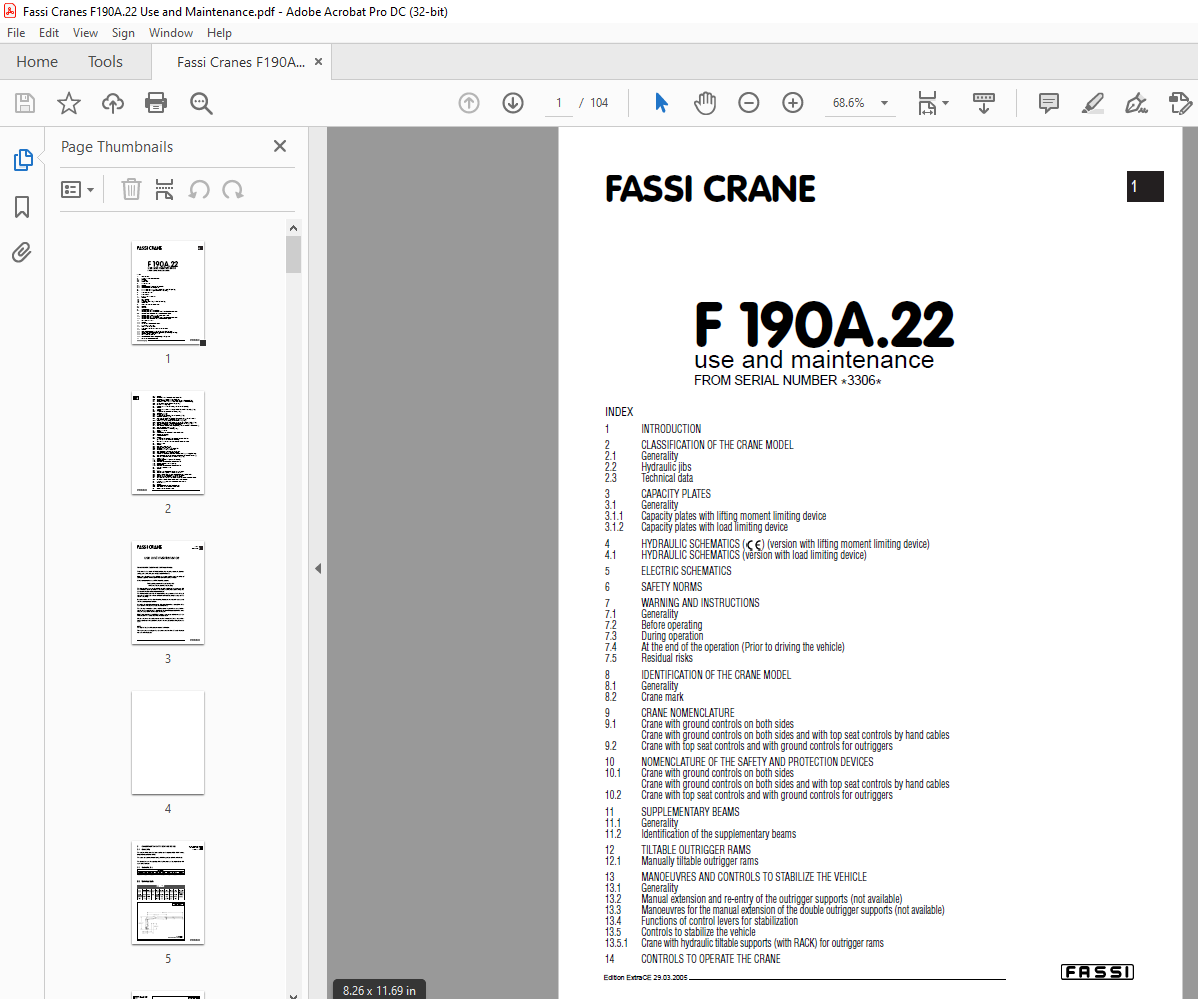The height and width of the screenshot is (999, 1198).
Task: Open the Find text magnifier
Action: click(201, 103)
